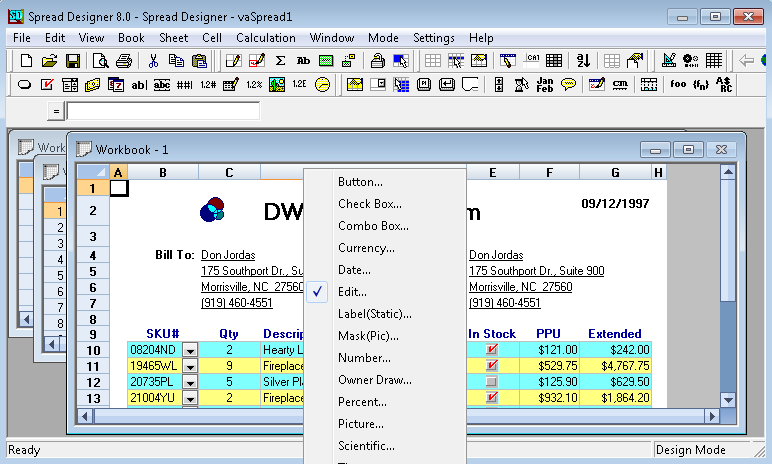Click the gear settings toolbar icon

coord(691,61)
